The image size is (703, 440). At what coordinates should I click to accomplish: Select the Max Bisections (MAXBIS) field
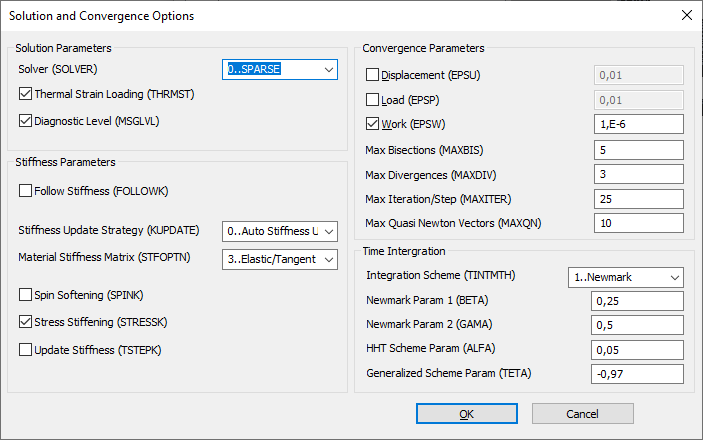point(639,150)
